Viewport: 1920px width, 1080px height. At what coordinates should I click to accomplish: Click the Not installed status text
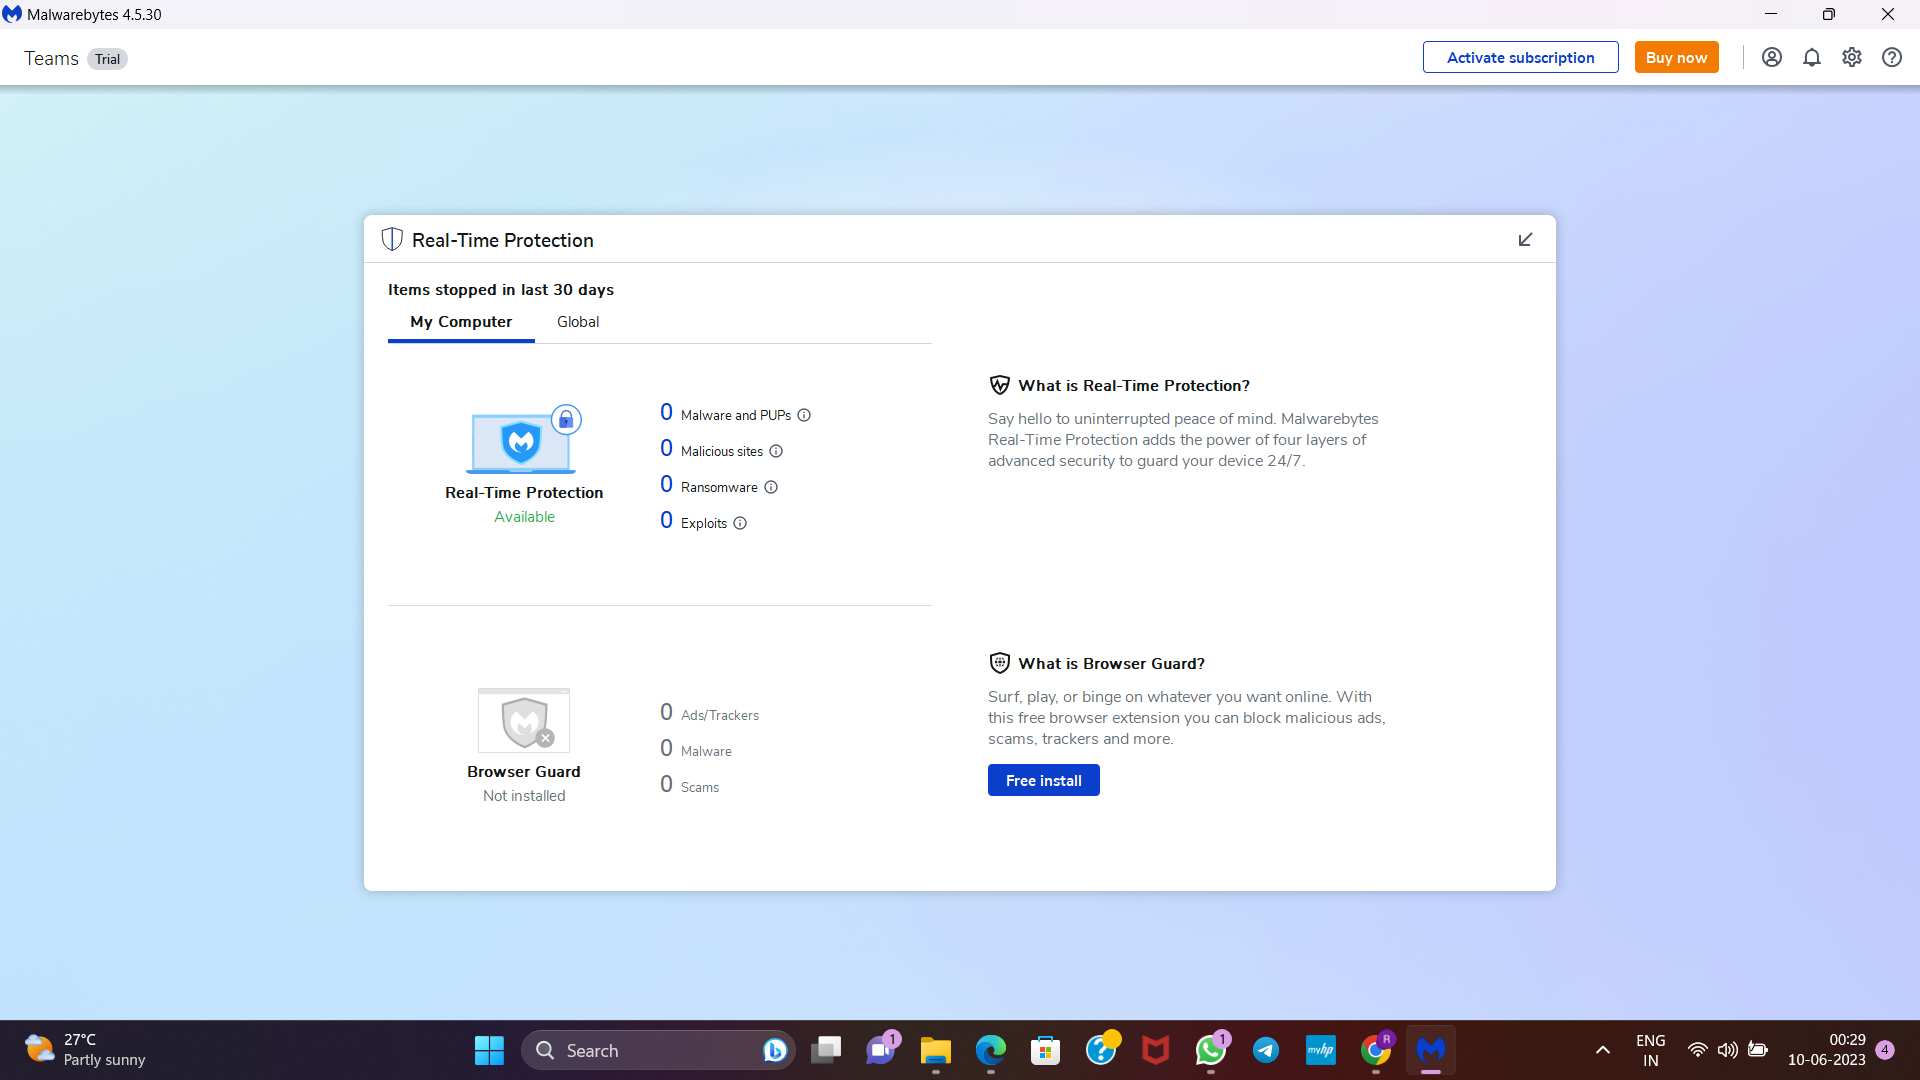(524, 796)
